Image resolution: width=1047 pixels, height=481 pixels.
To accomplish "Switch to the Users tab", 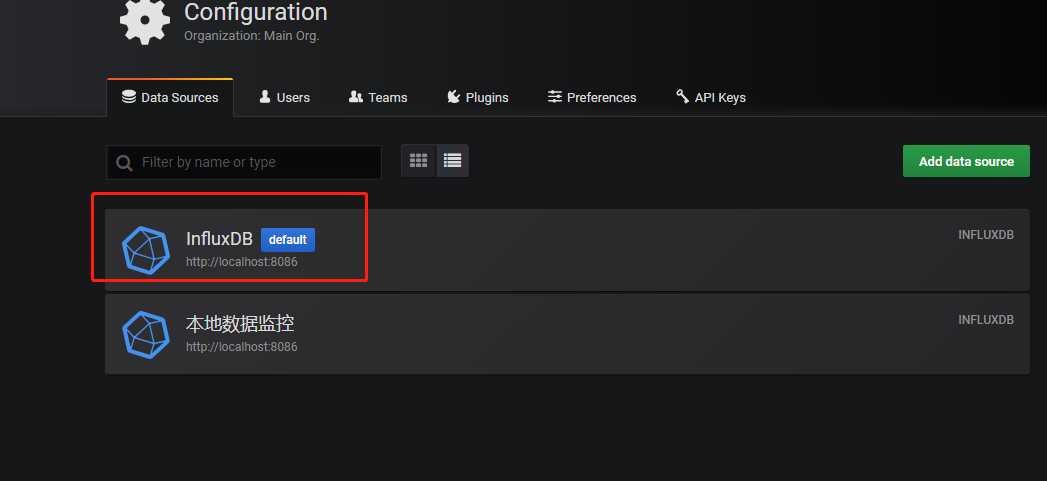I will 284,98.
